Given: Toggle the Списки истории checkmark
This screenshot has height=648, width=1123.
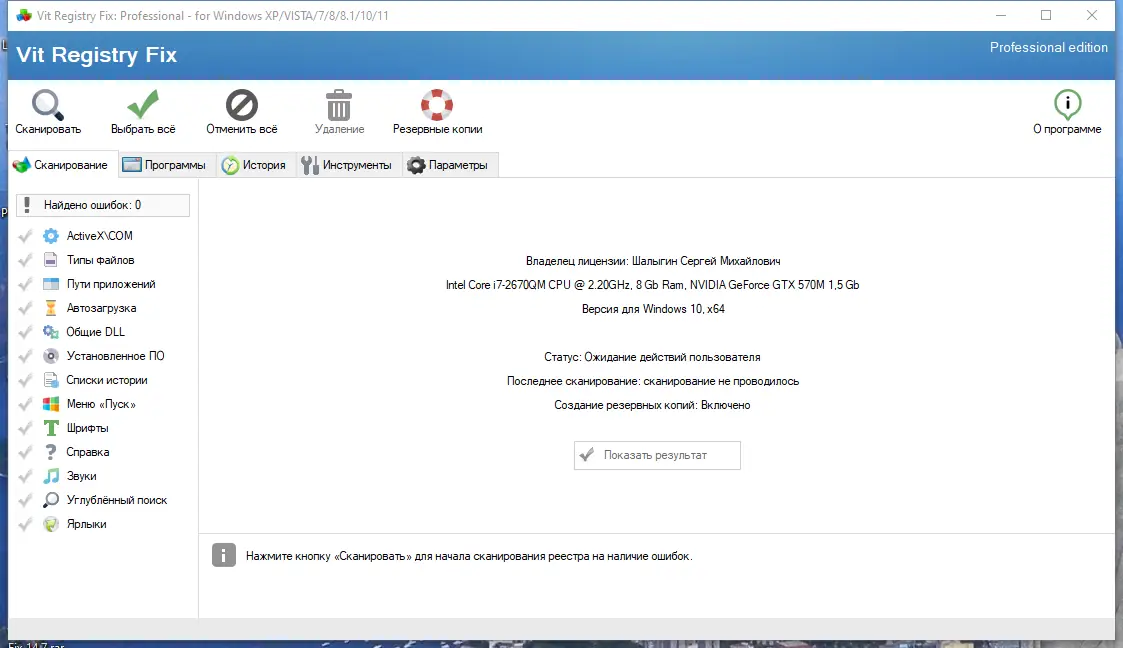Looking at the screenshot, I should pos(25,380).
